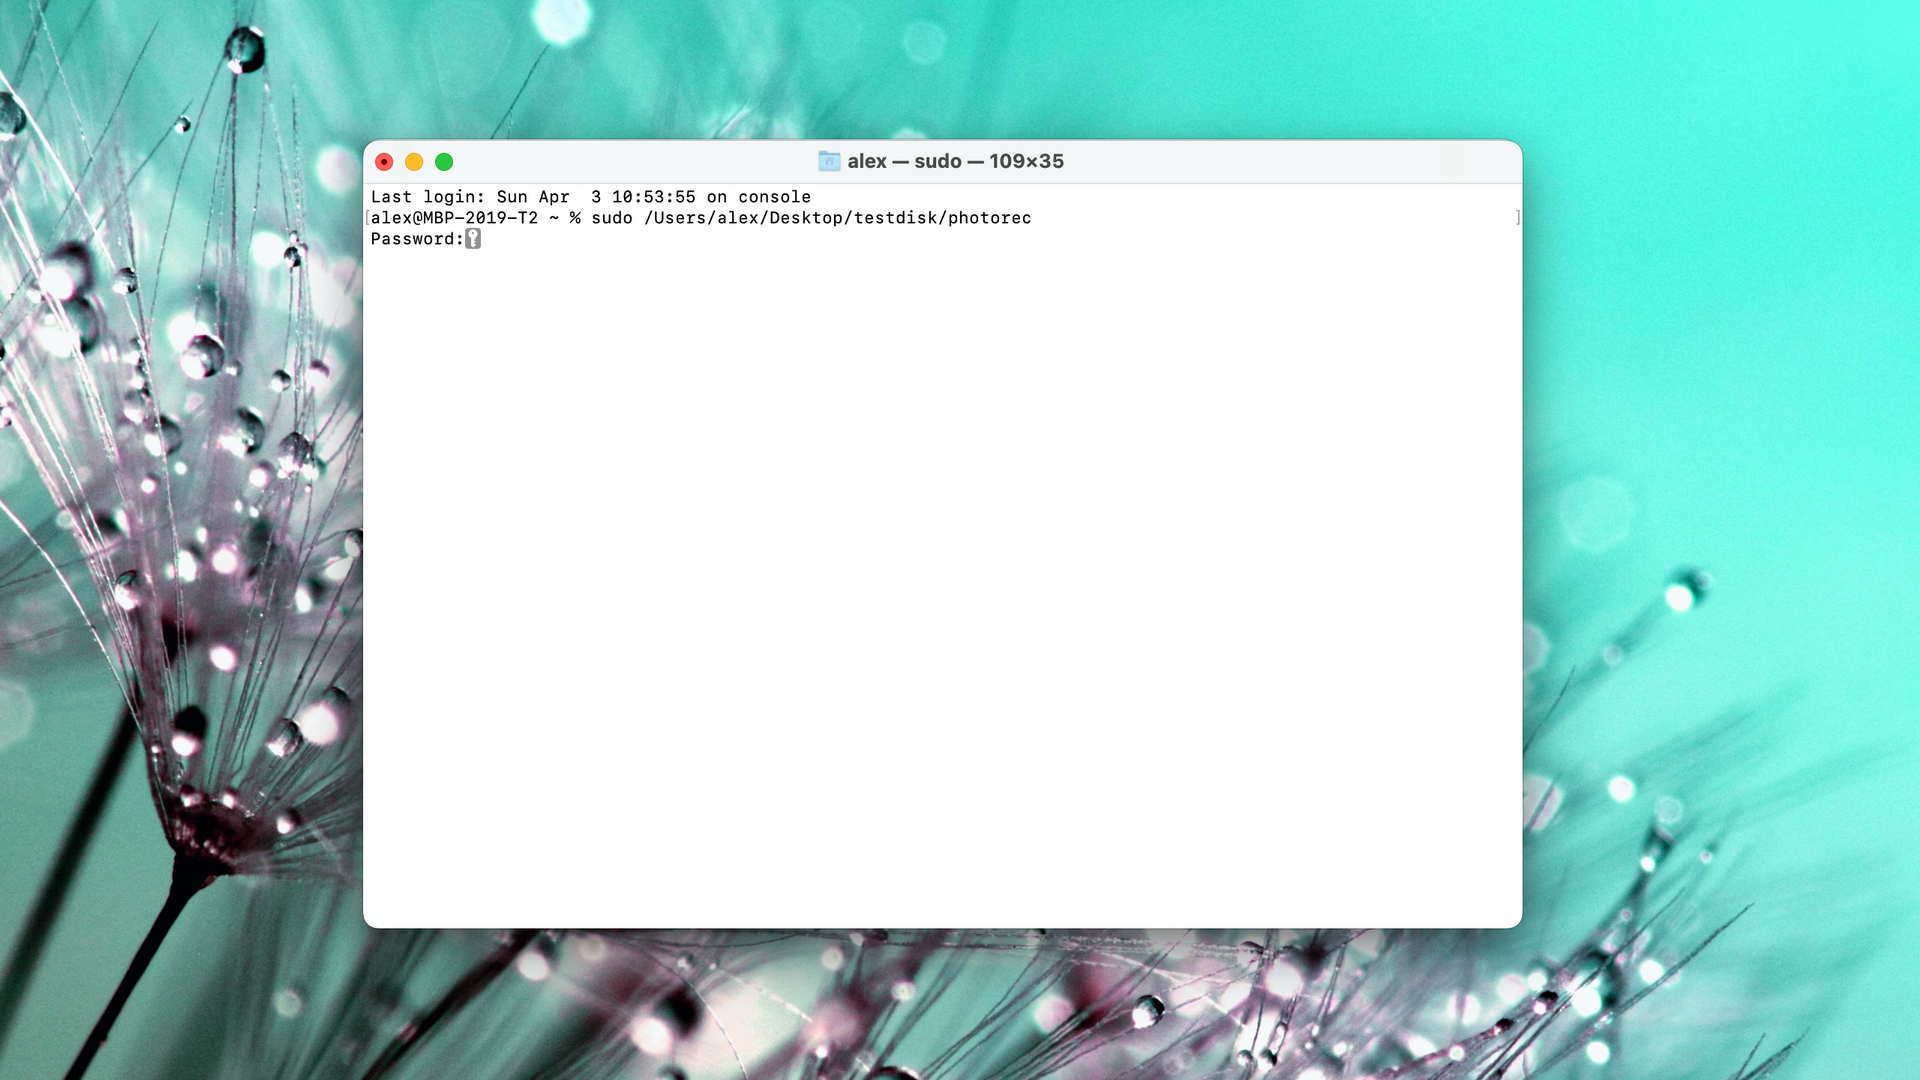The height and width of the screenshot is (1080, 1920).
Task: Click the word "console" in the login line
Action: pos(774,197)
